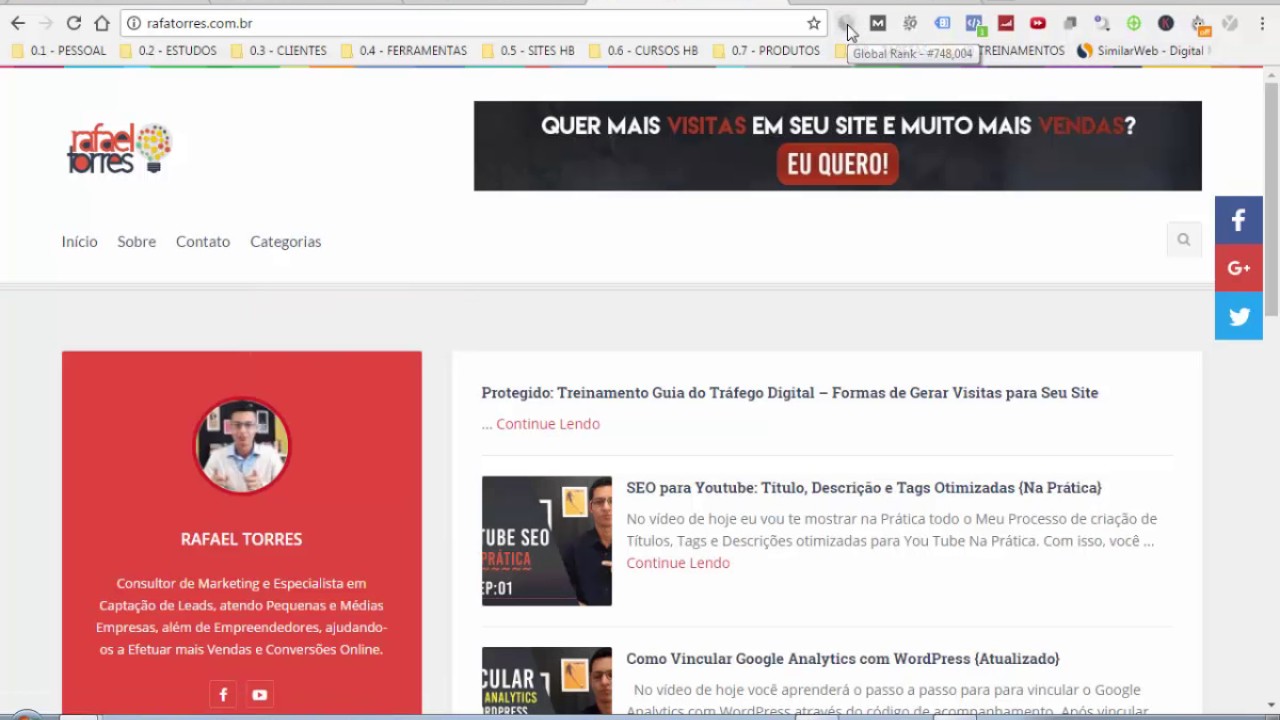Click the extension icon with orange off badge
Image resolution: width=1280 pixels, height=720 pixels.
pyautogui.click(x=1199, y=24)
